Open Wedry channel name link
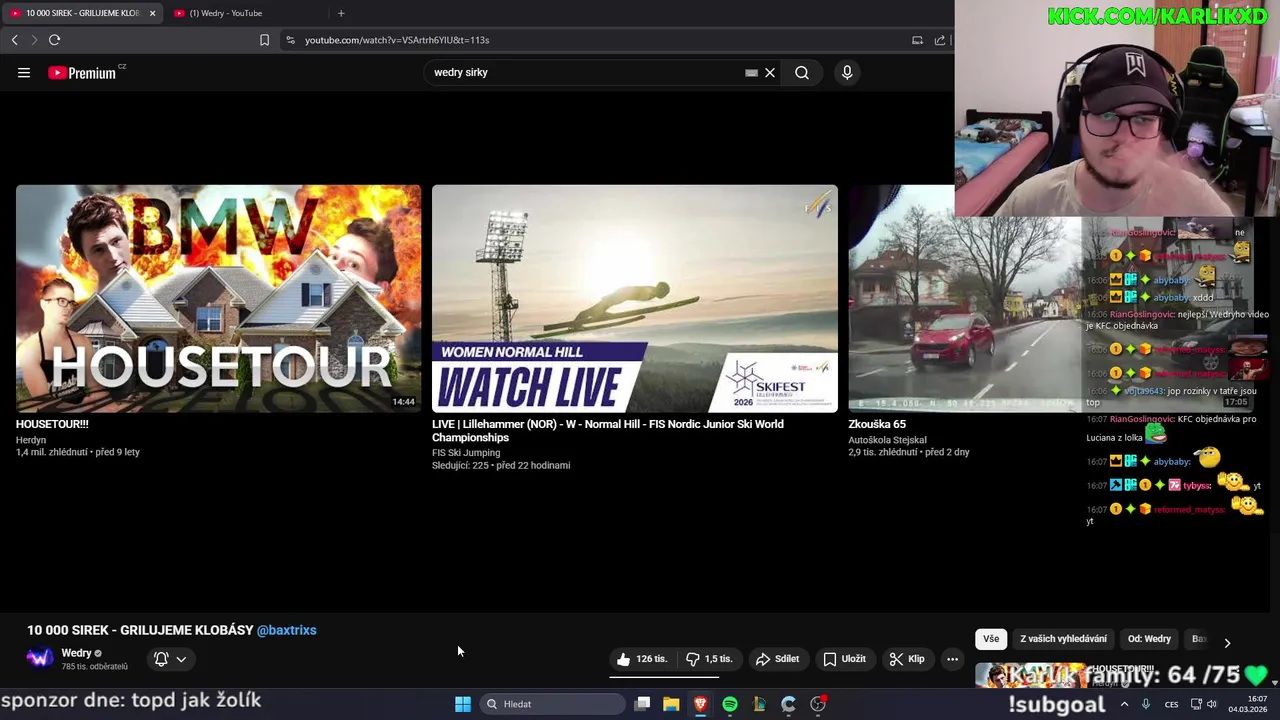 point(76,653)
